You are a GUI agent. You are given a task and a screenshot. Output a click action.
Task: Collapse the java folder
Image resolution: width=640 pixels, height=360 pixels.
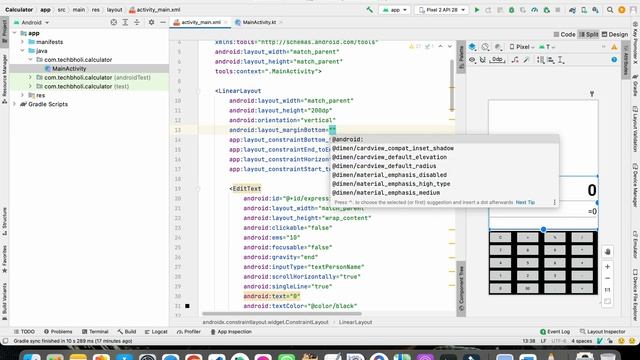click(x=22, y=51)
